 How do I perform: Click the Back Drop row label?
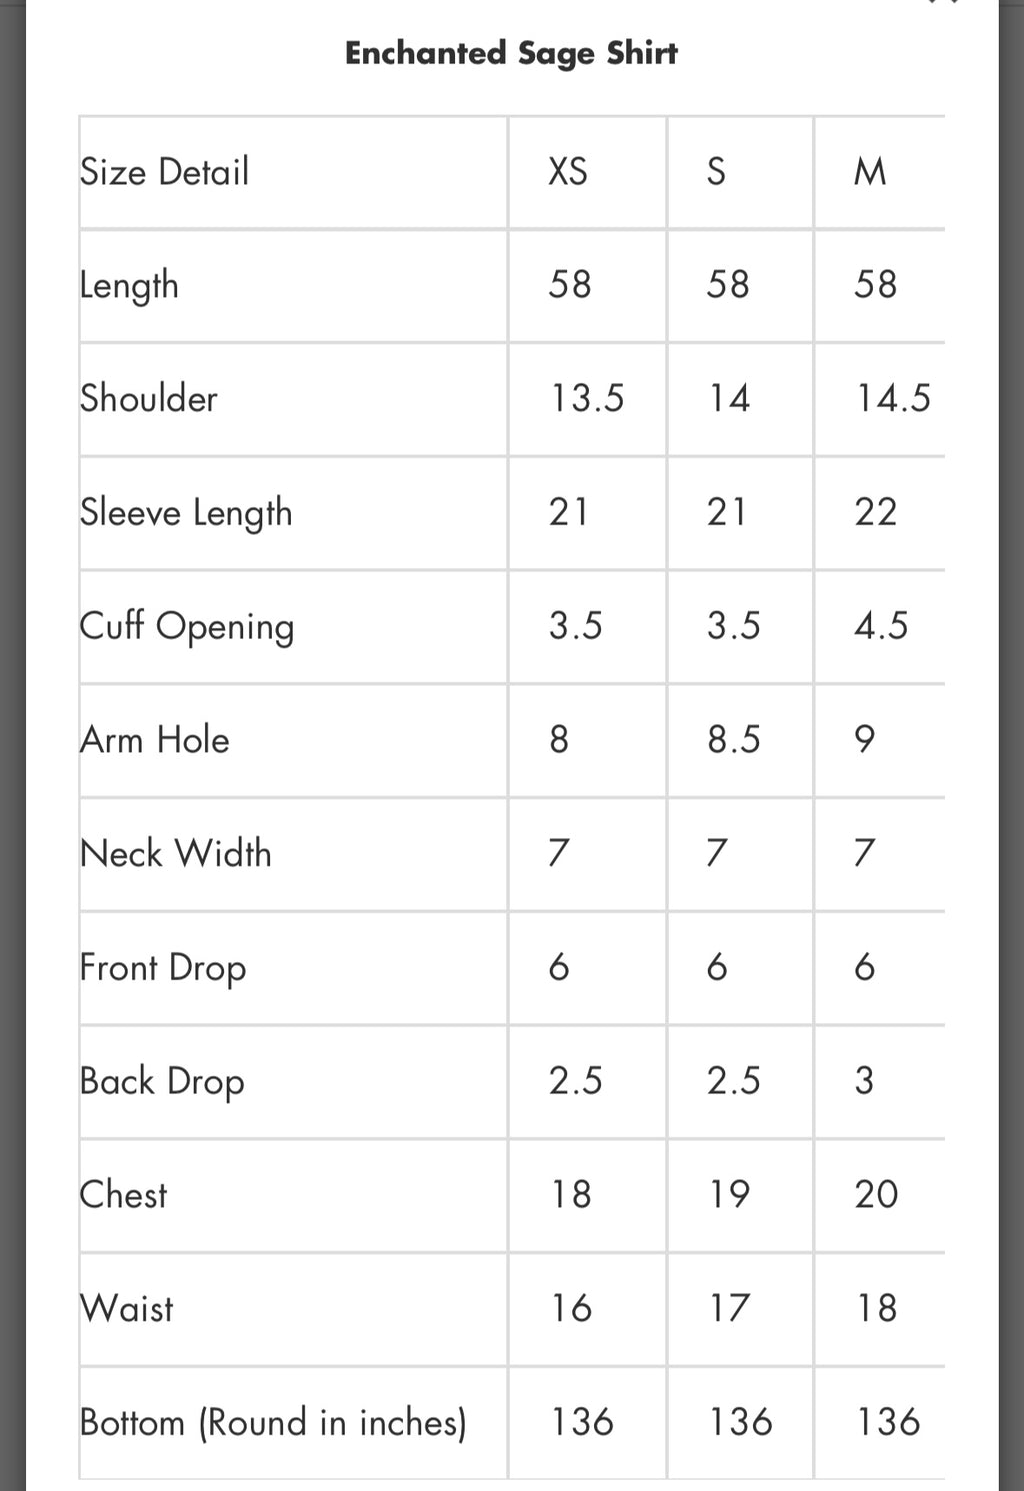(162, 1082)
